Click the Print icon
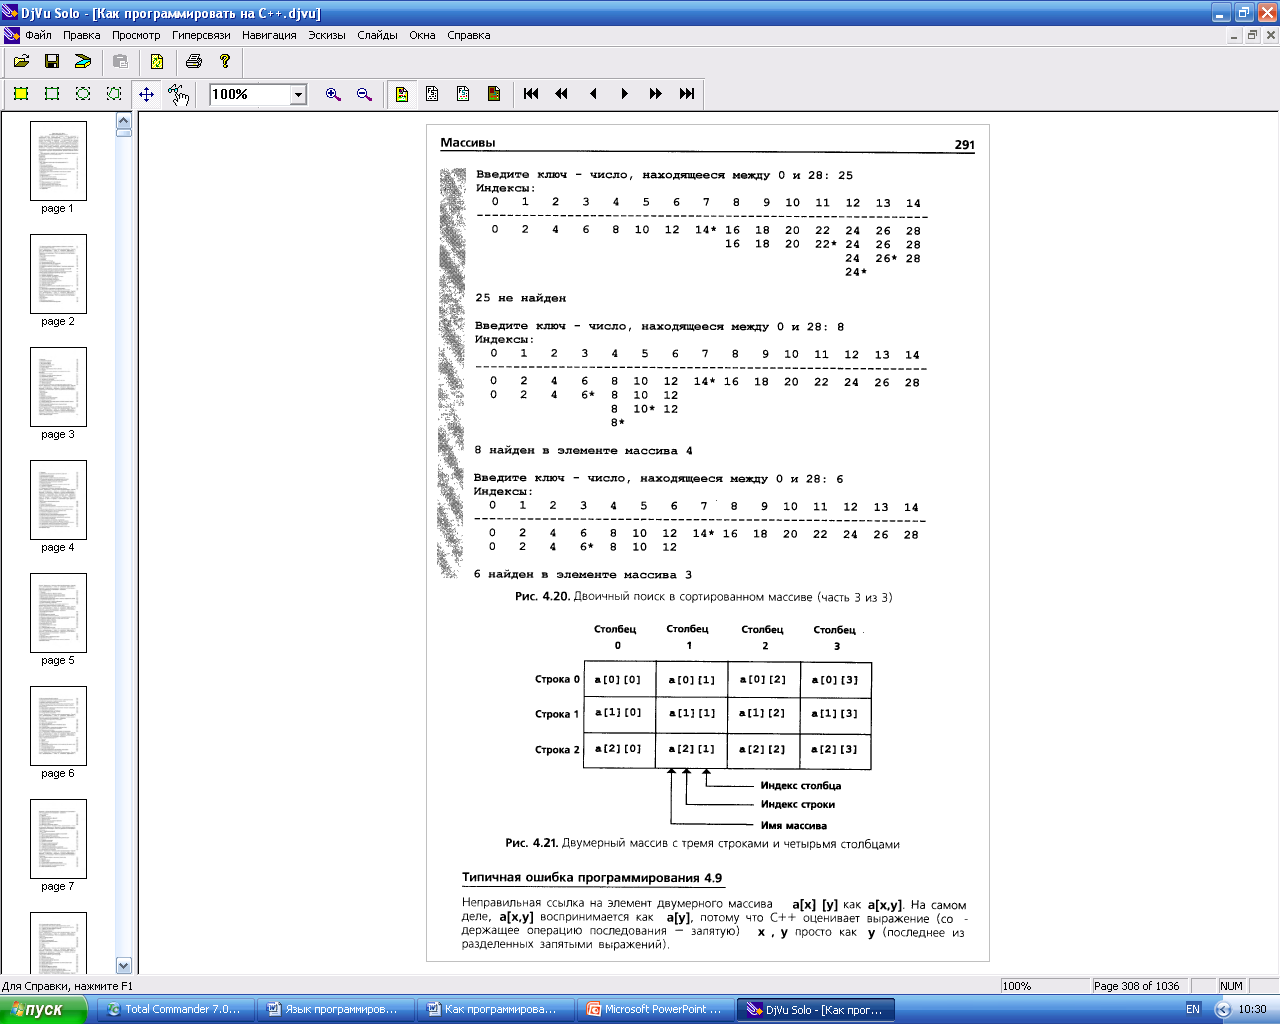This screenshot has height=1024, width=1280. click(x=194, y=61)
